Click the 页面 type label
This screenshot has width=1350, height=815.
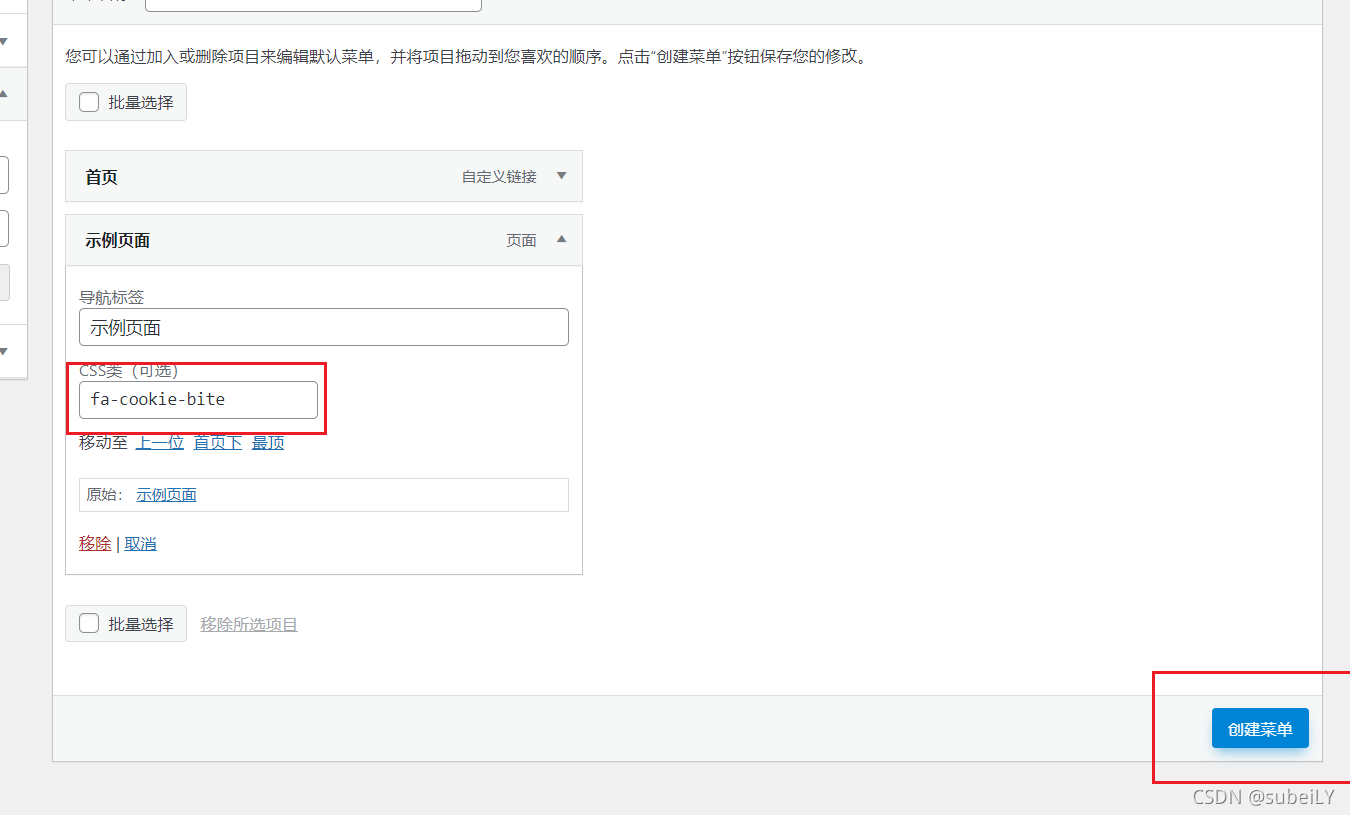pos(521,240)
